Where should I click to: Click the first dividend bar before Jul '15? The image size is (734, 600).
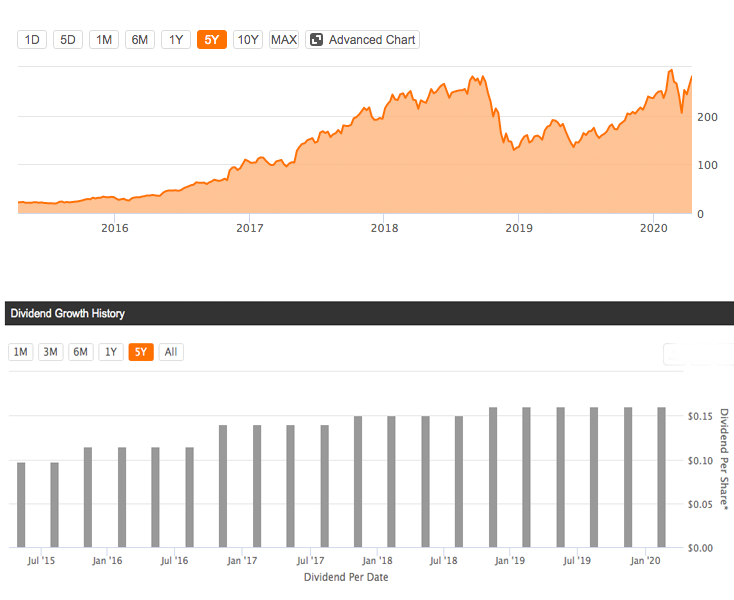coord(21,505)
